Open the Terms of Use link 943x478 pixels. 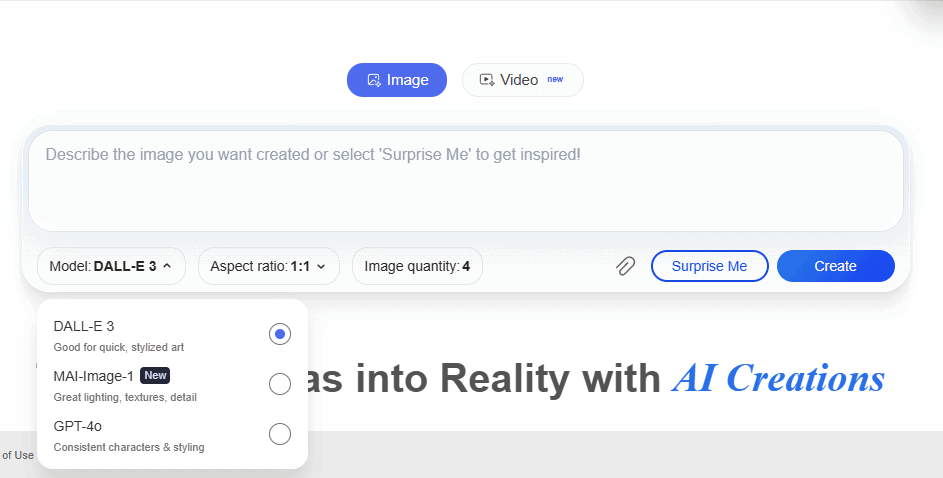[x=17, y=455]
